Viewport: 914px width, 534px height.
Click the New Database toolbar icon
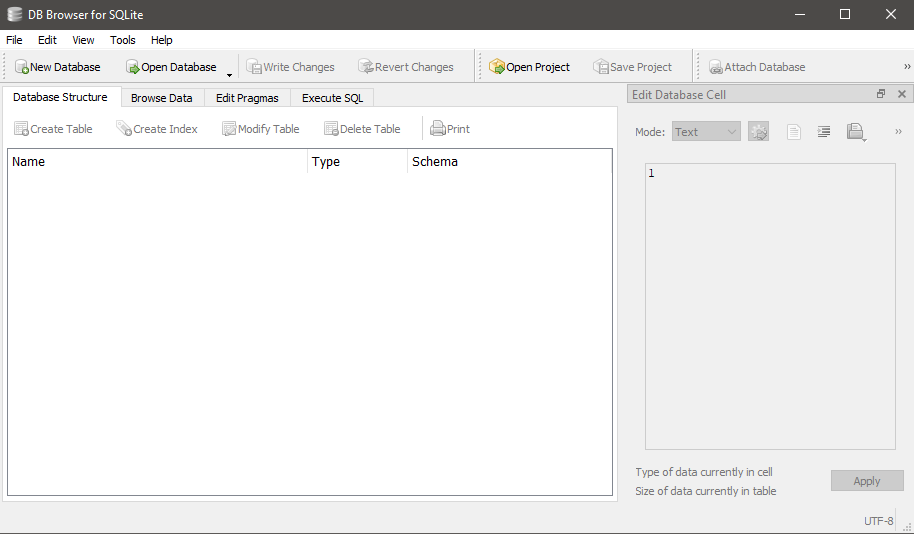22,67
